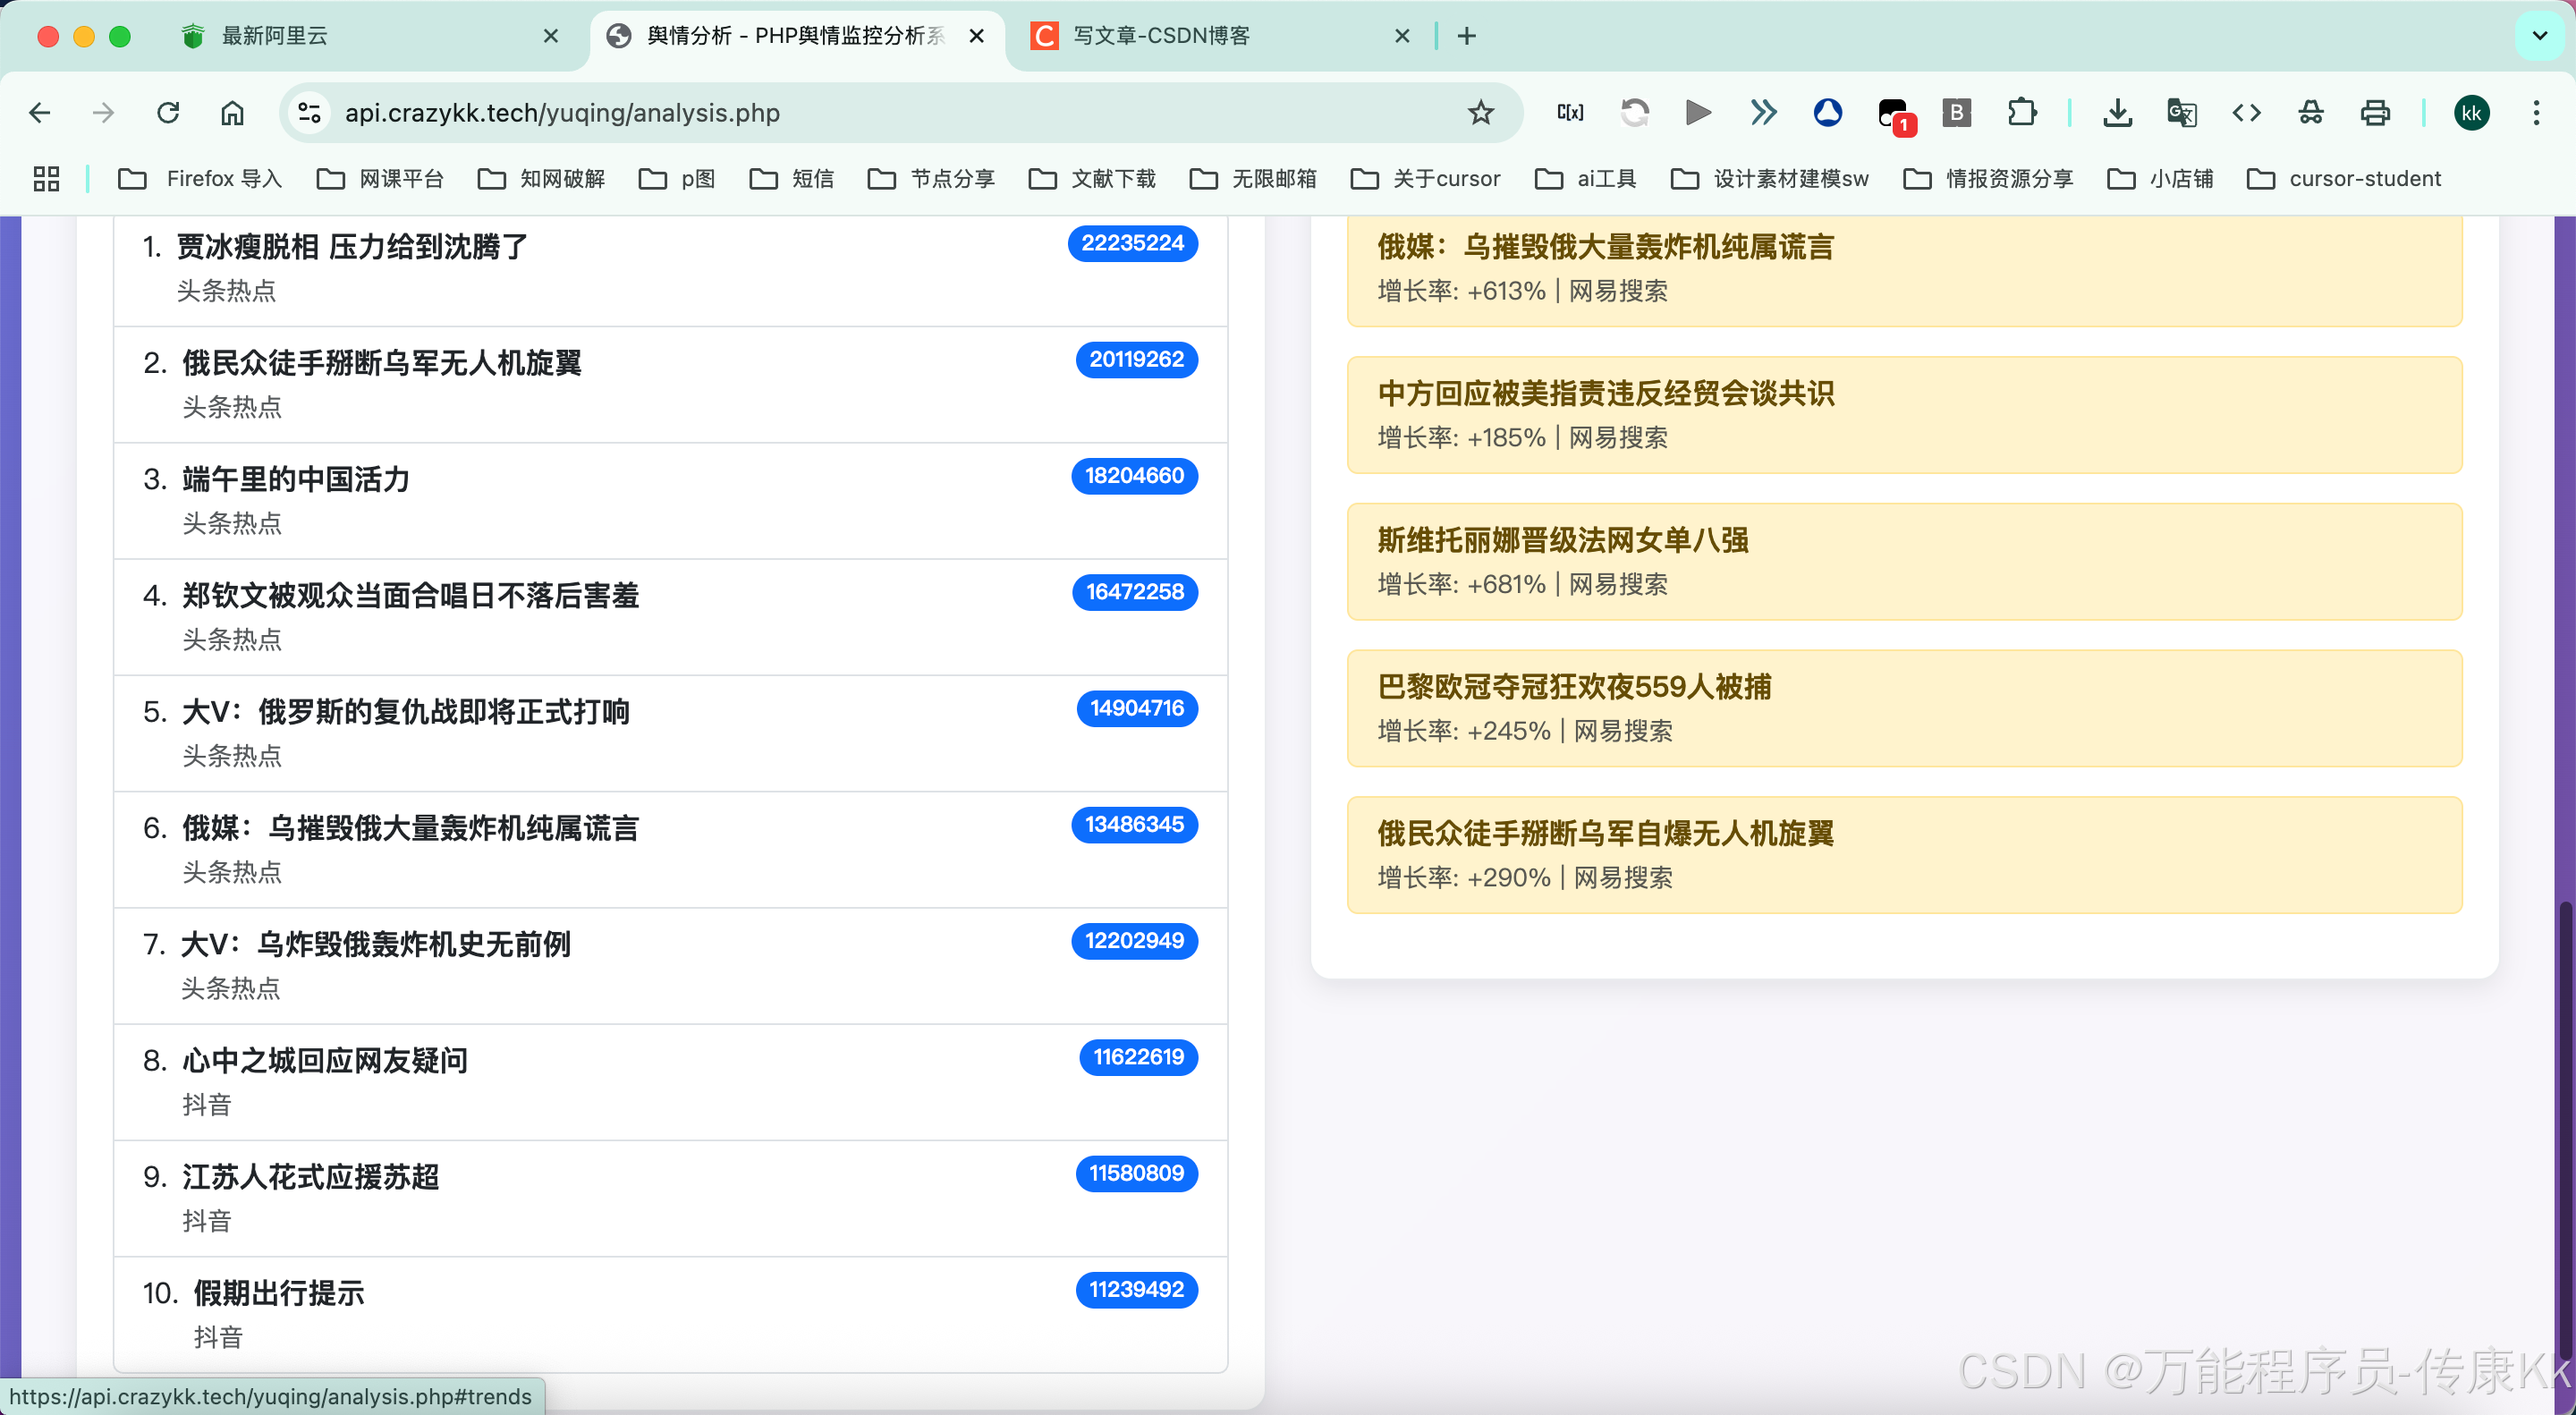2576x1415 pixels.
Task: Click hot topic è´¾å†°ç˜¦è„±ç›¸ åŽ‹åŠ›ç»™åˆ°æ²ˆè…¾äº†
Action: [x=352, y=246]
